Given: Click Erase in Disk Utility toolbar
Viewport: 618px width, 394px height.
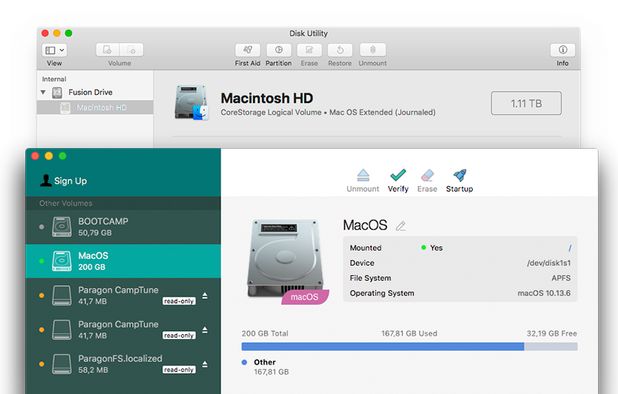Looking at the screenshot, I should coord(309,50).
